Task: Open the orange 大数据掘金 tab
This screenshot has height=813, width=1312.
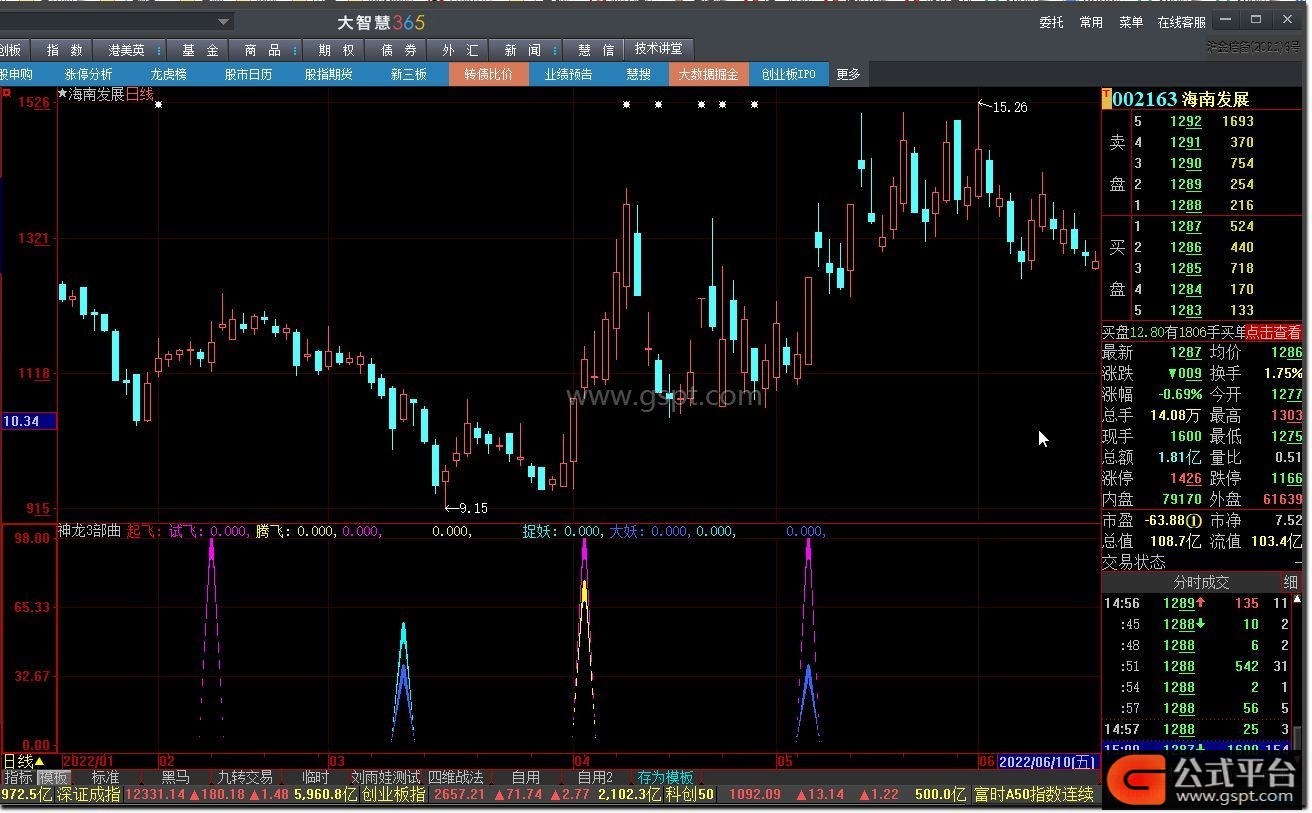Action: point(708,74)
